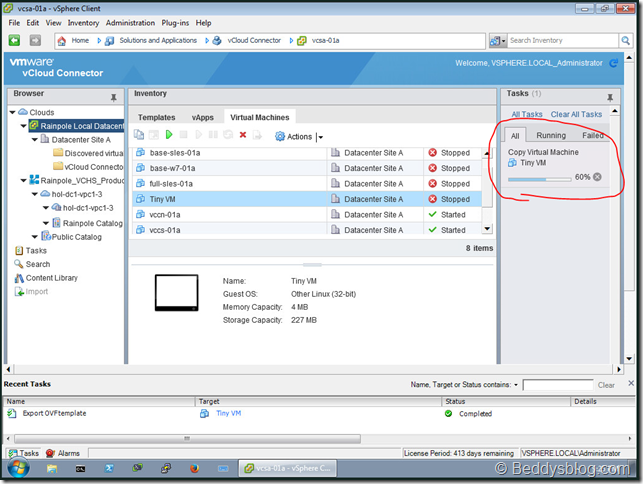Click the Clear All Tasks link

click(x=576, y=114)
